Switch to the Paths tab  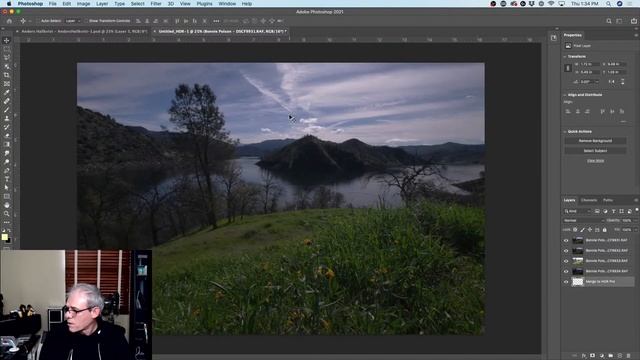pyautogui.click(x=608, y=200)
